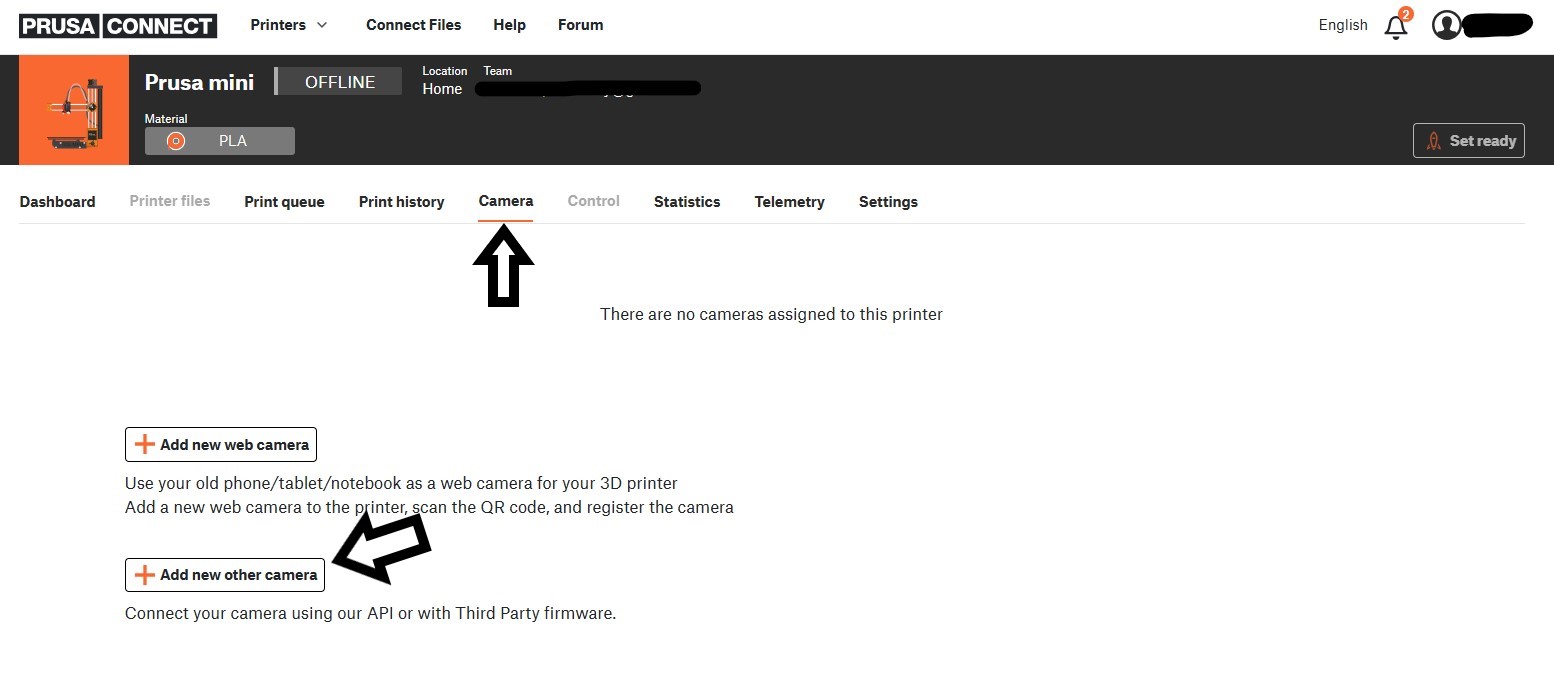Go to the Forum link
This screenshot has height=680, width=1554.
click(x=580, y=25)
